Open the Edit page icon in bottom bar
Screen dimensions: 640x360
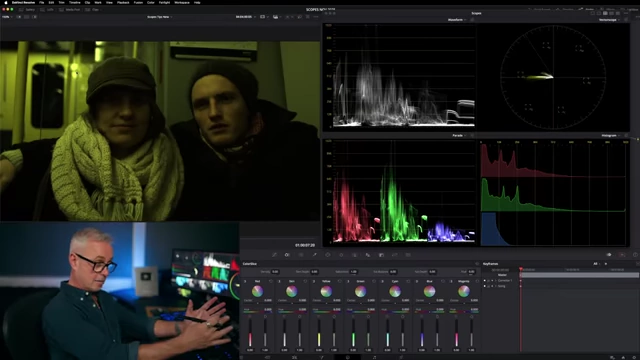pyautogui.click(x=294, y=358)
